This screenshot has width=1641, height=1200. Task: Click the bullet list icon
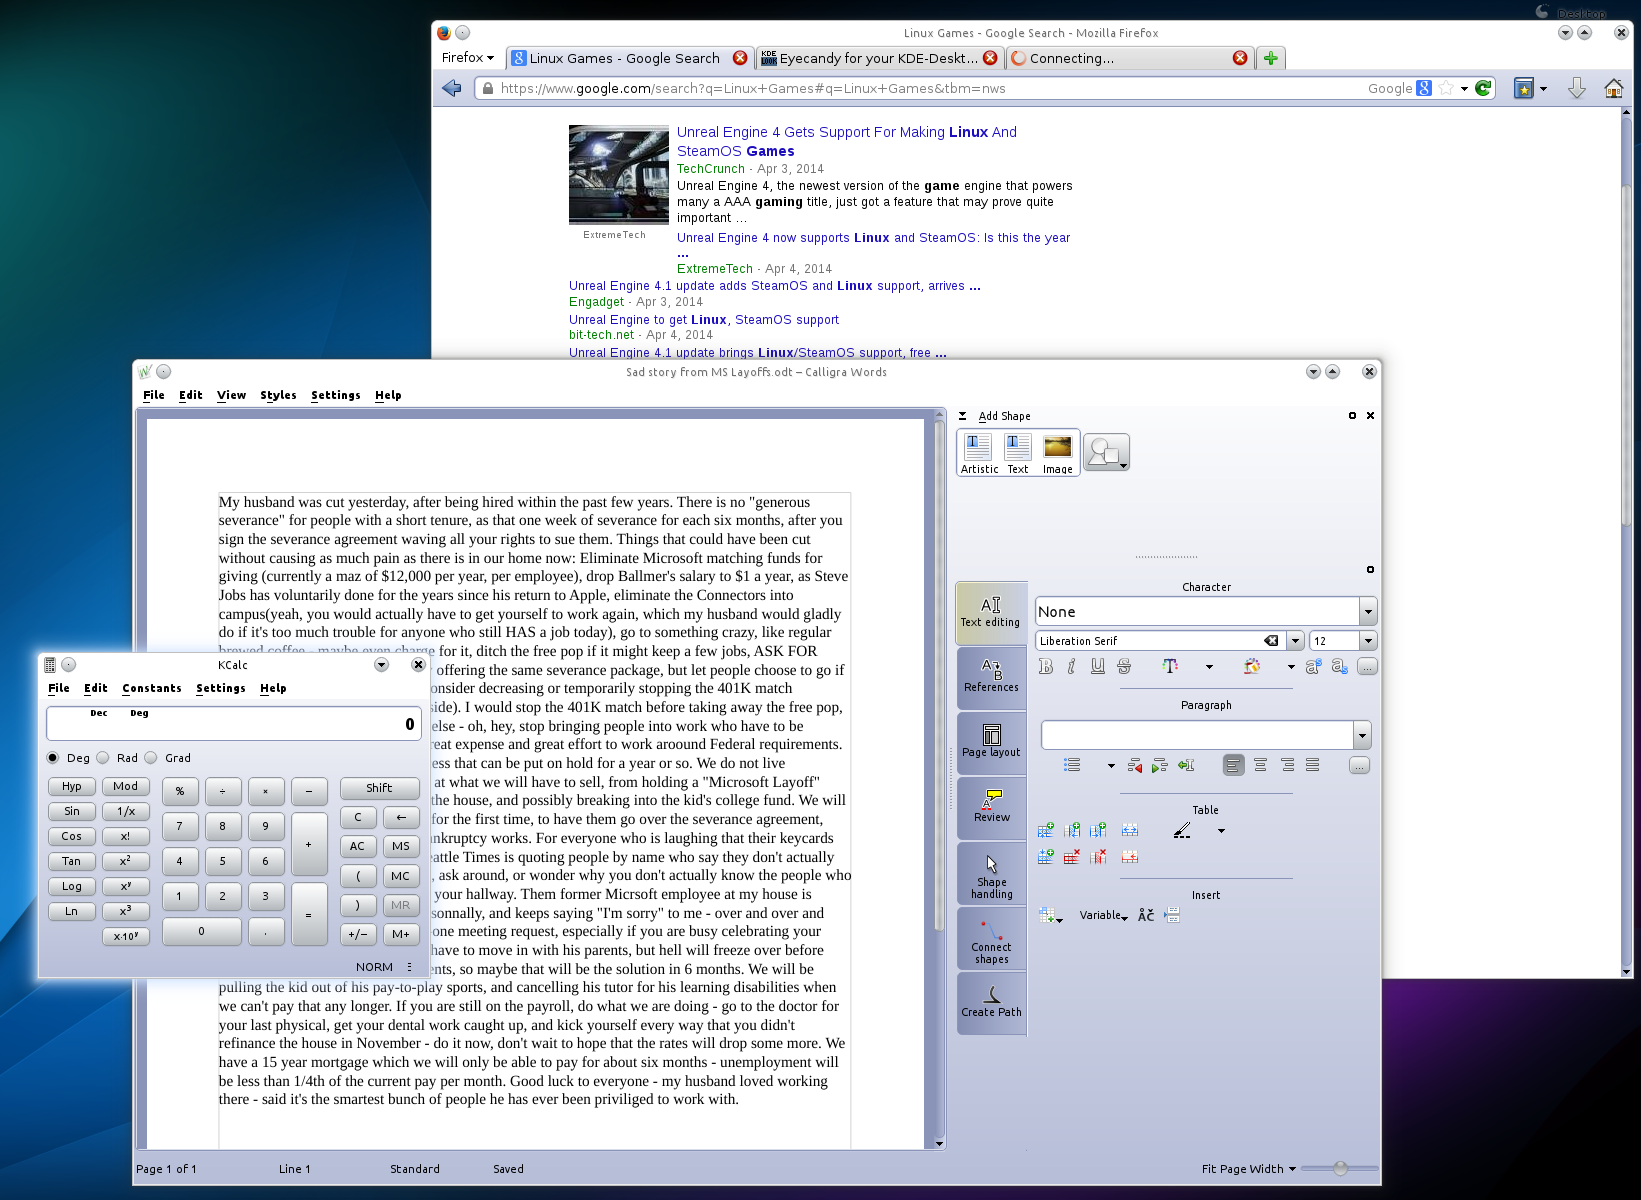click(x=1072, y=765)
